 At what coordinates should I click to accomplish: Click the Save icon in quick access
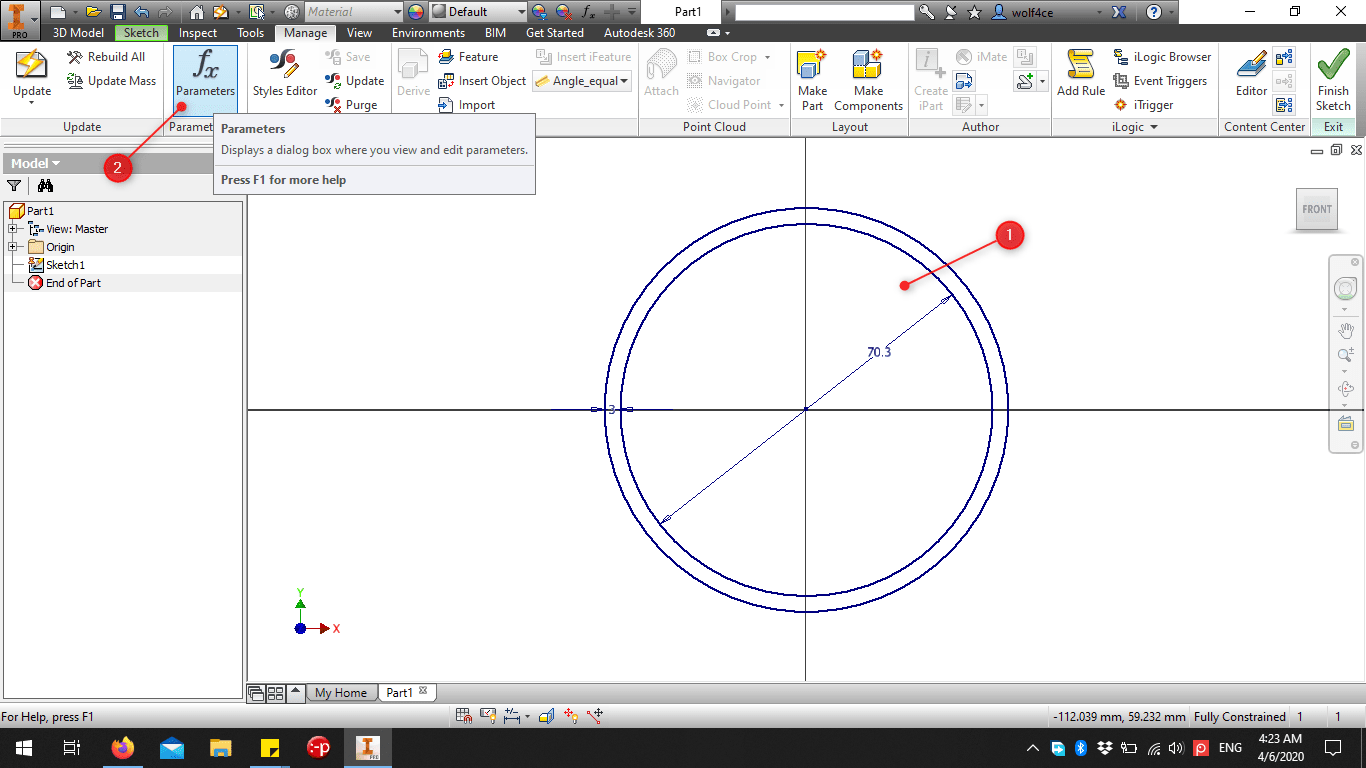117,12
